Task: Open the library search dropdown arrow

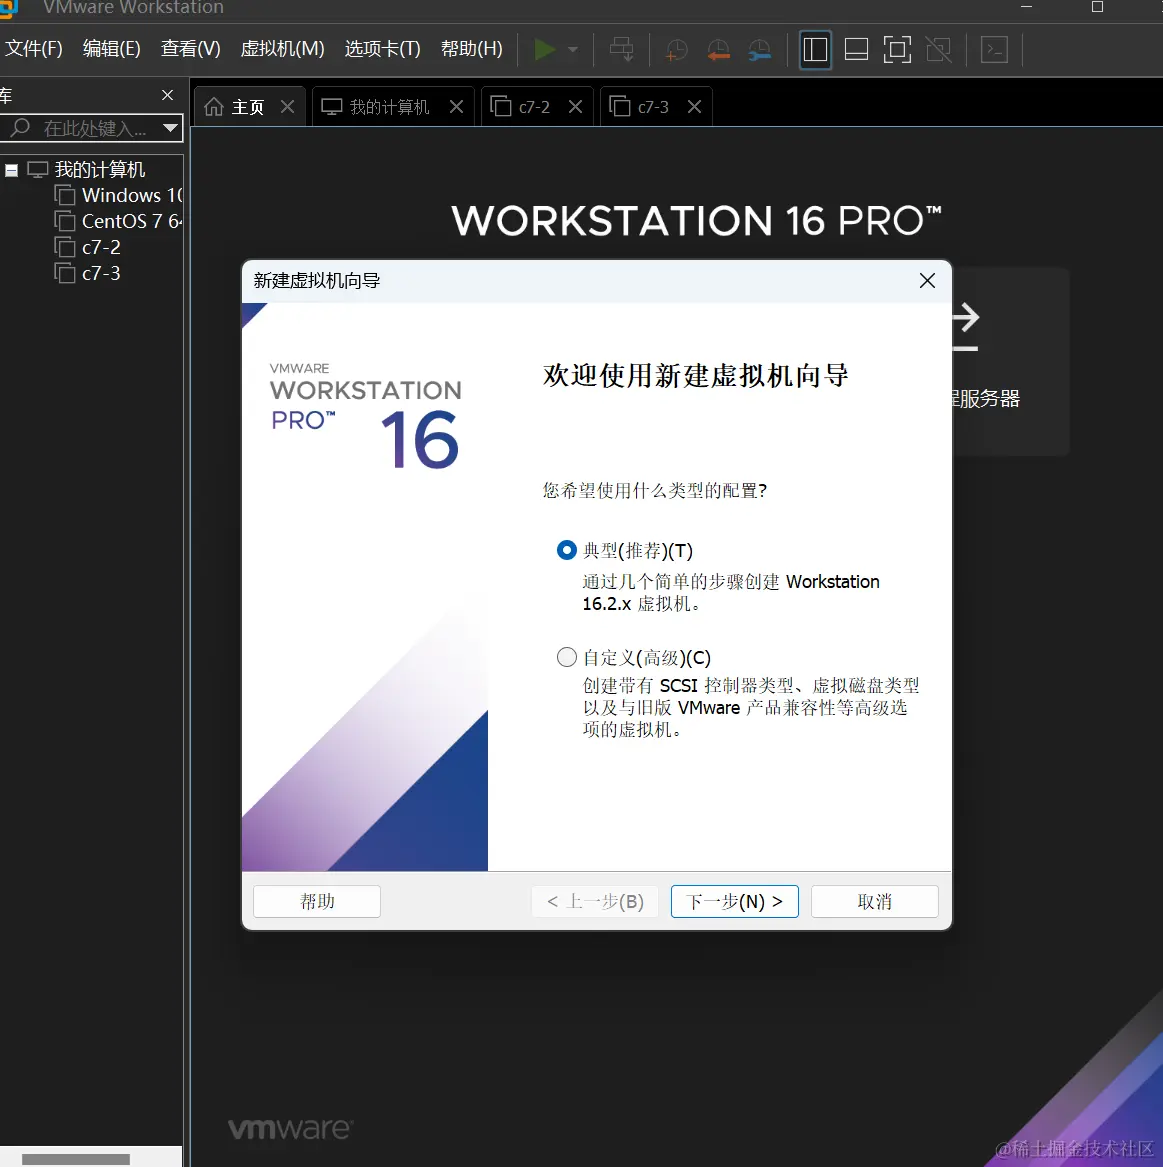Action: 170,128
